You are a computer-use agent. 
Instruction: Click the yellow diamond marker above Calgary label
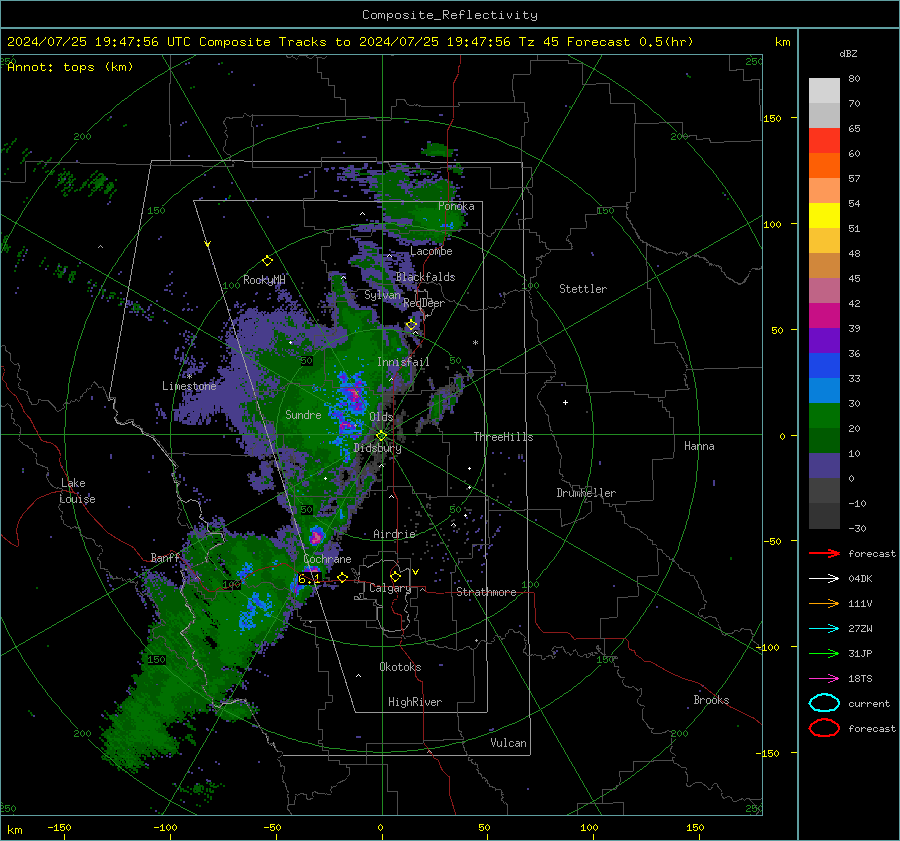click(395, 576)
